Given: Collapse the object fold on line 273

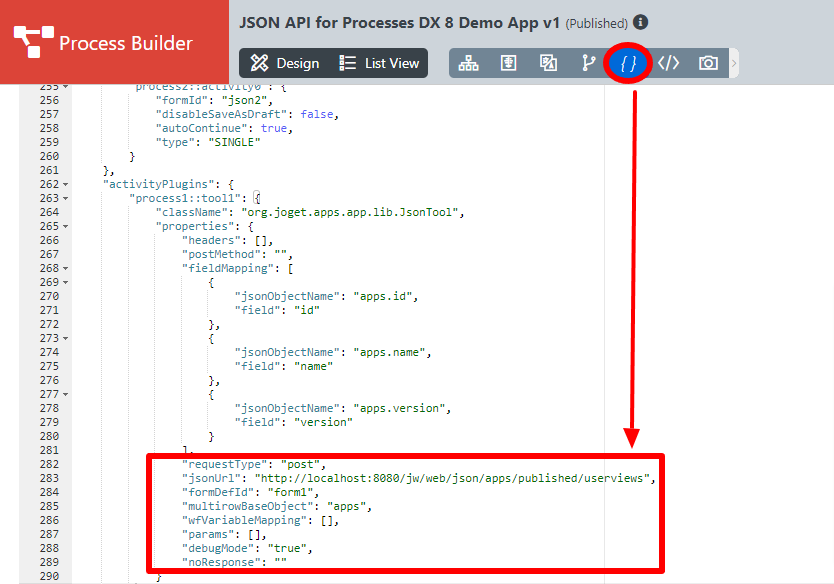Looking at the screenshot, I should click(65, 338).
